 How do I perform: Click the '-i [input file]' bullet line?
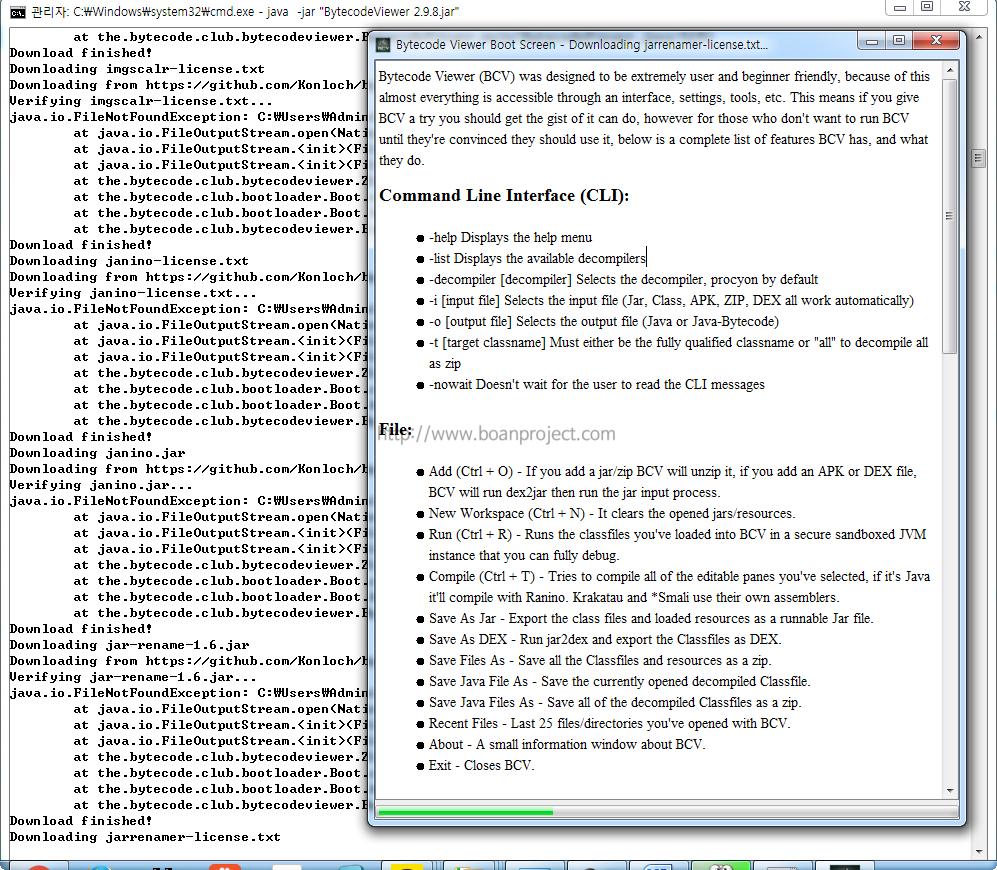671,300
